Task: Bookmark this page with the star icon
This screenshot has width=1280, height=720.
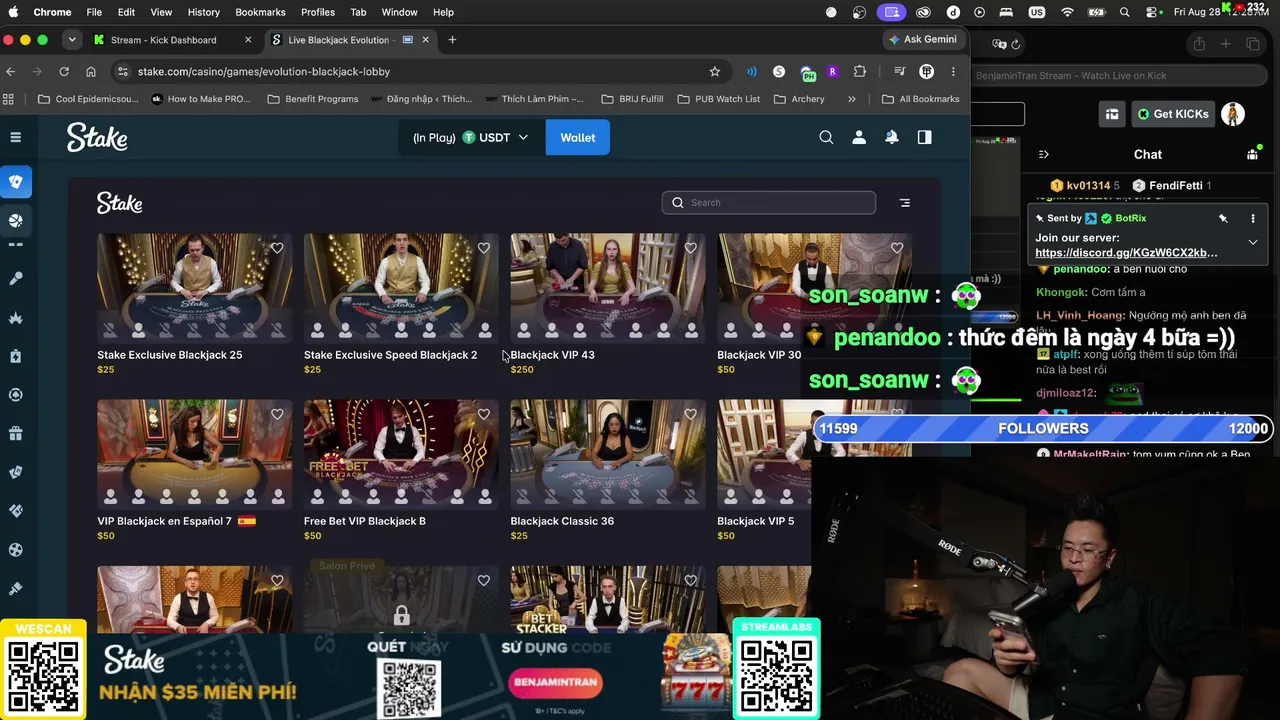Action: pyautogui.click(x=715, y=72)
